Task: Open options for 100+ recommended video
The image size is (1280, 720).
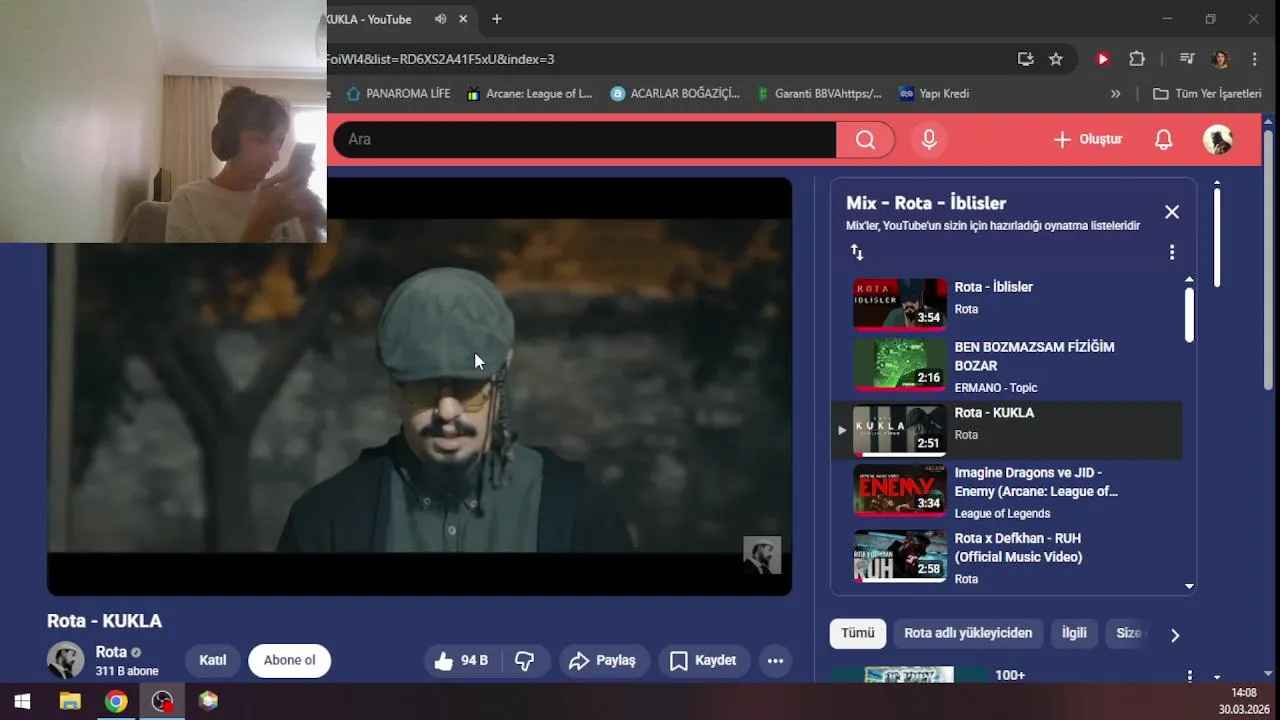Action: click(x=1189, y=677)
